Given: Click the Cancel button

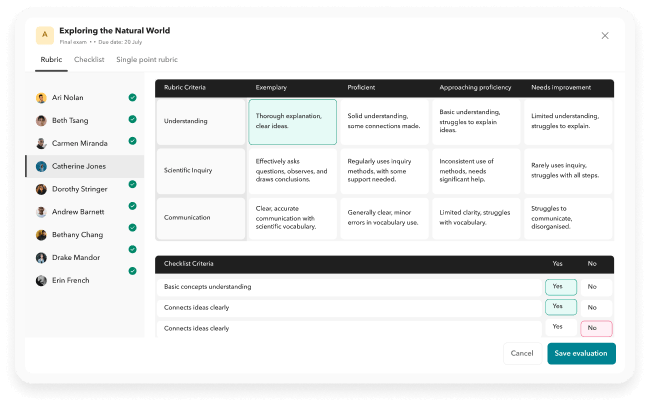Looking at the screenshot, I should coord(522,354).
